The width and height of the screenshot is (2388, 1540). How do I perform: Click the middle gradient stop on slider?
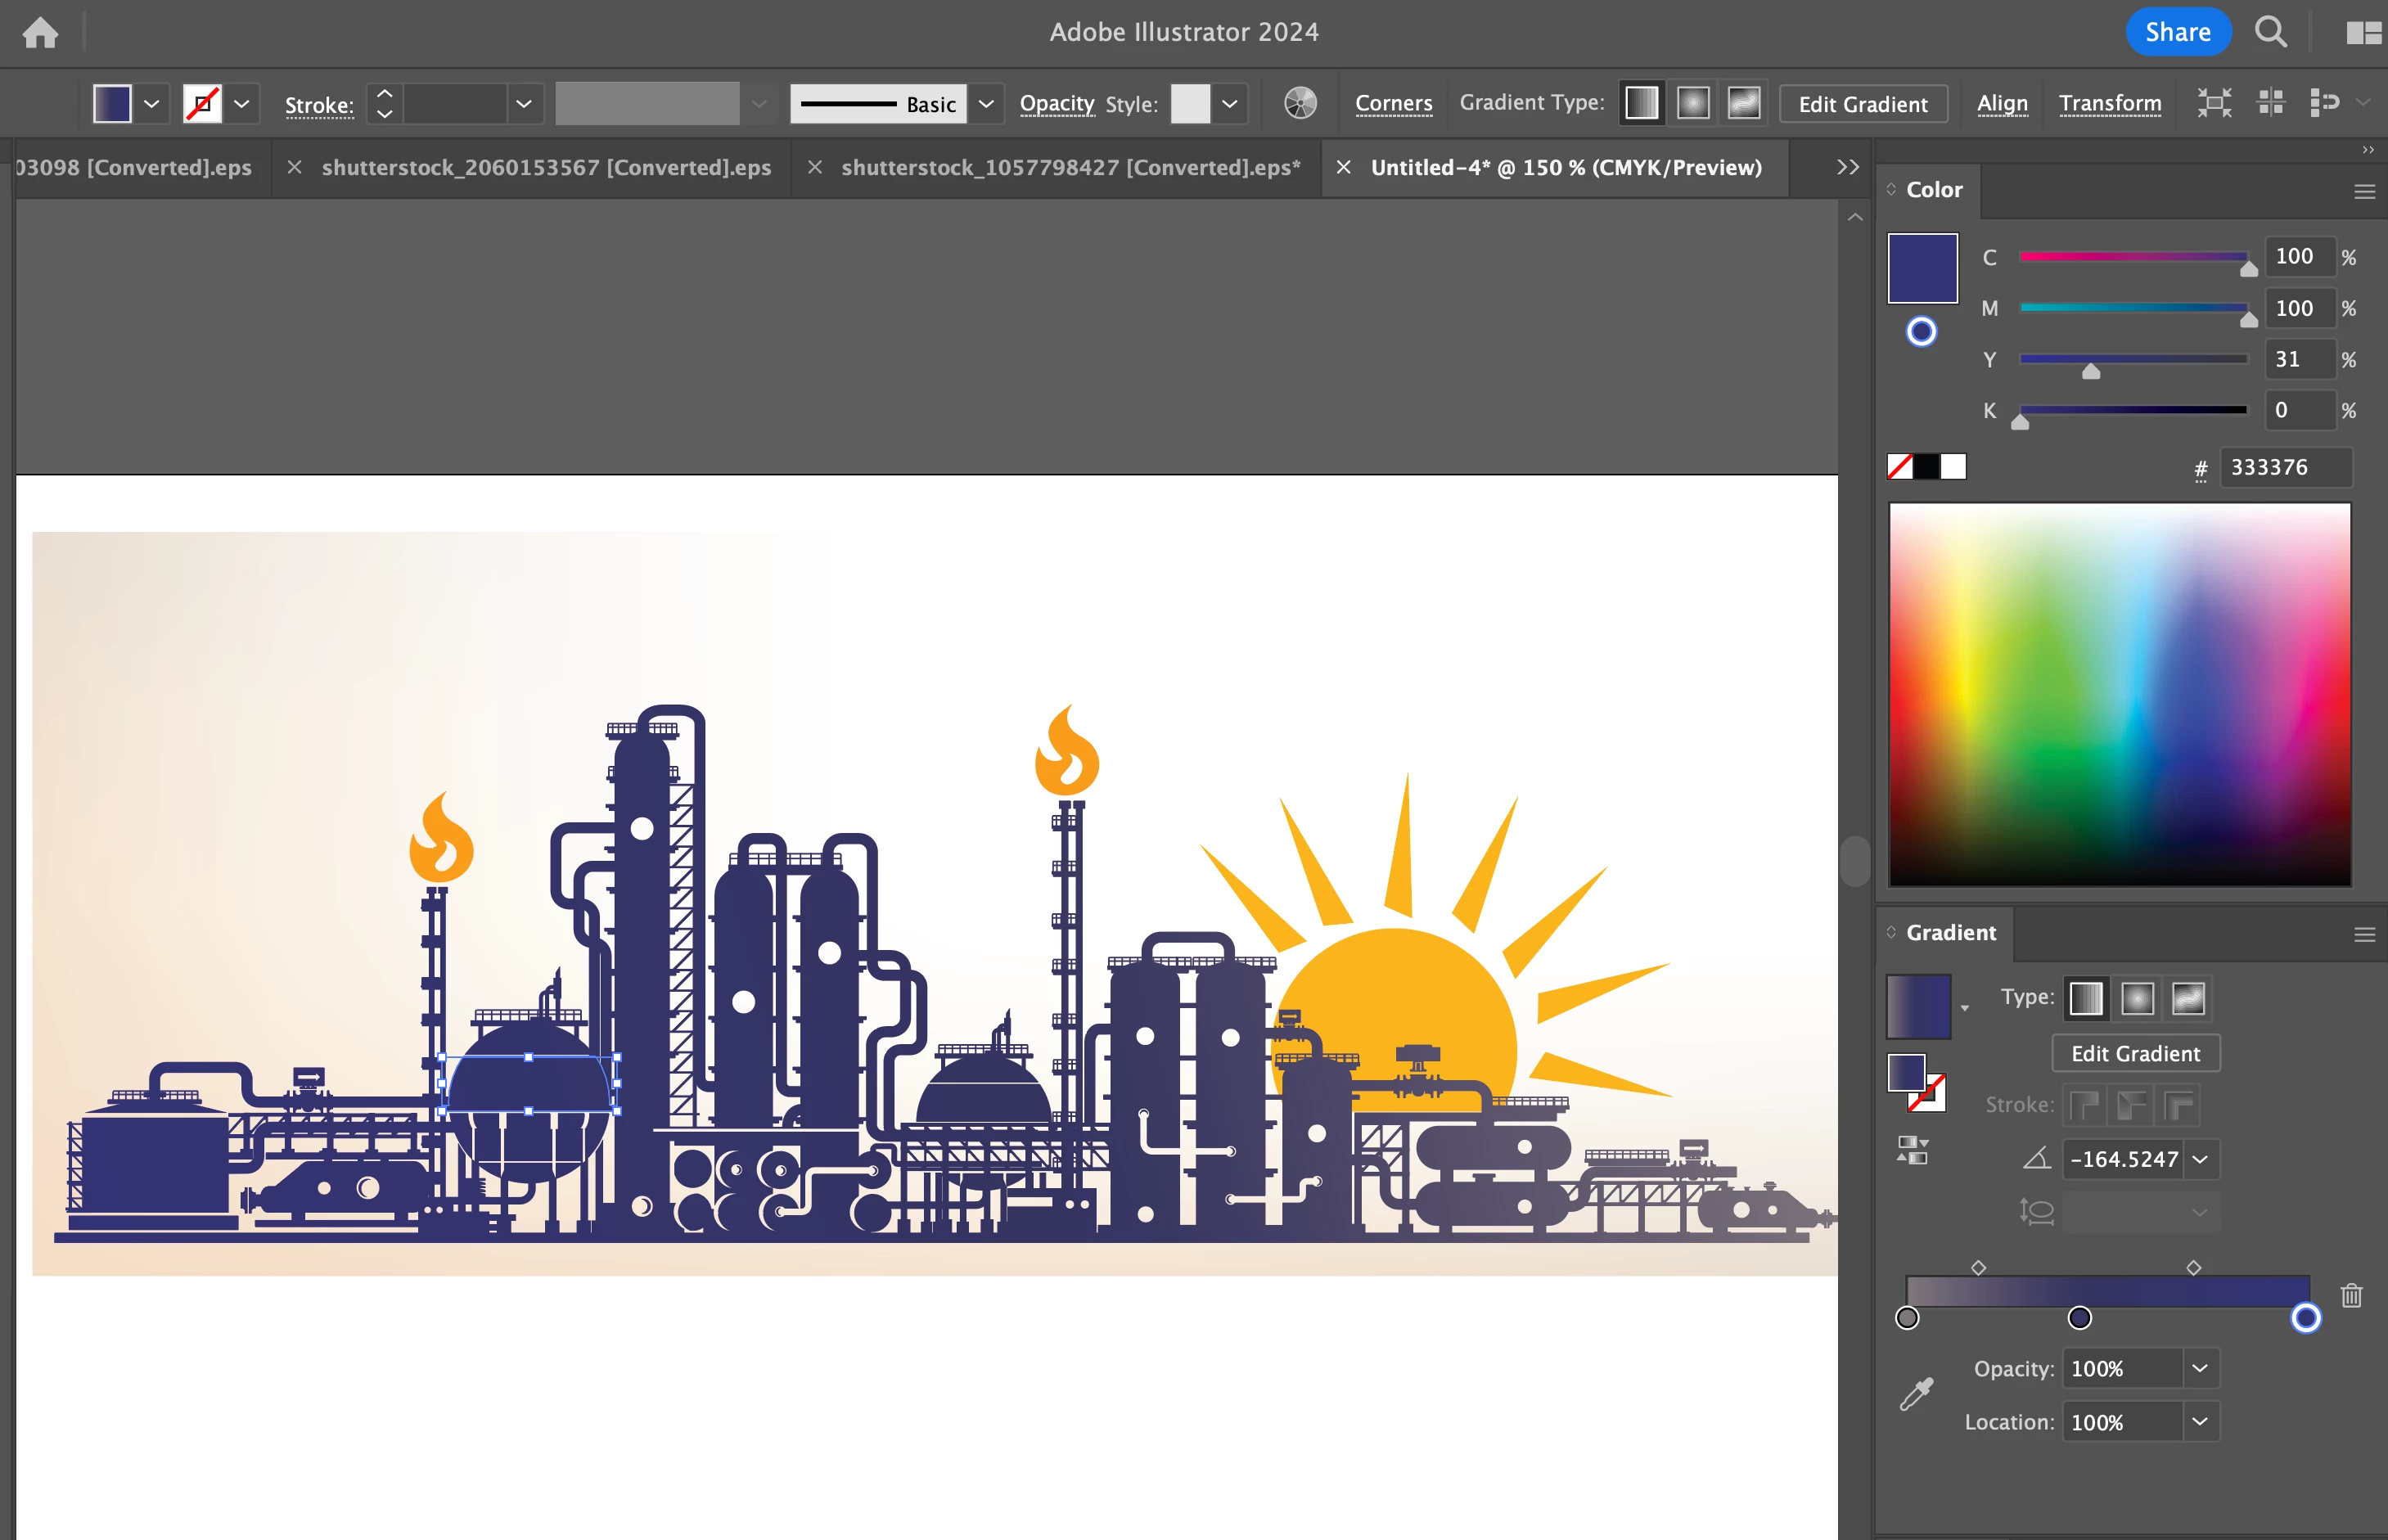click(2079, 1318)
